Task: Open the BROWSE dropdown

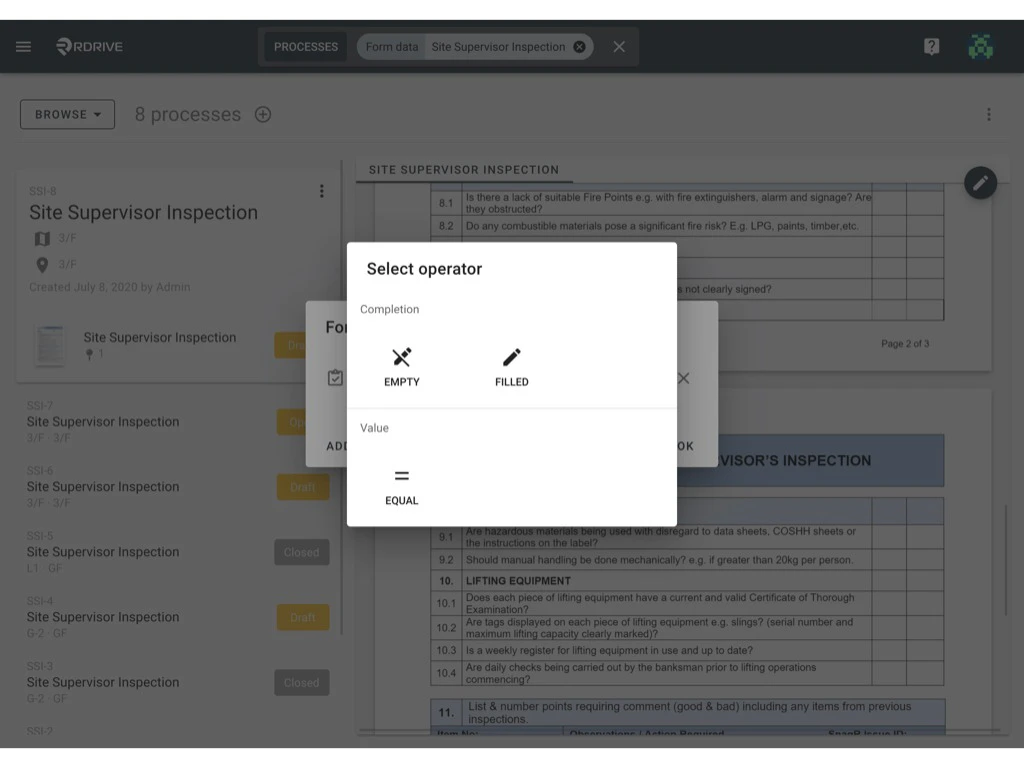Action: tap(67, 114)
